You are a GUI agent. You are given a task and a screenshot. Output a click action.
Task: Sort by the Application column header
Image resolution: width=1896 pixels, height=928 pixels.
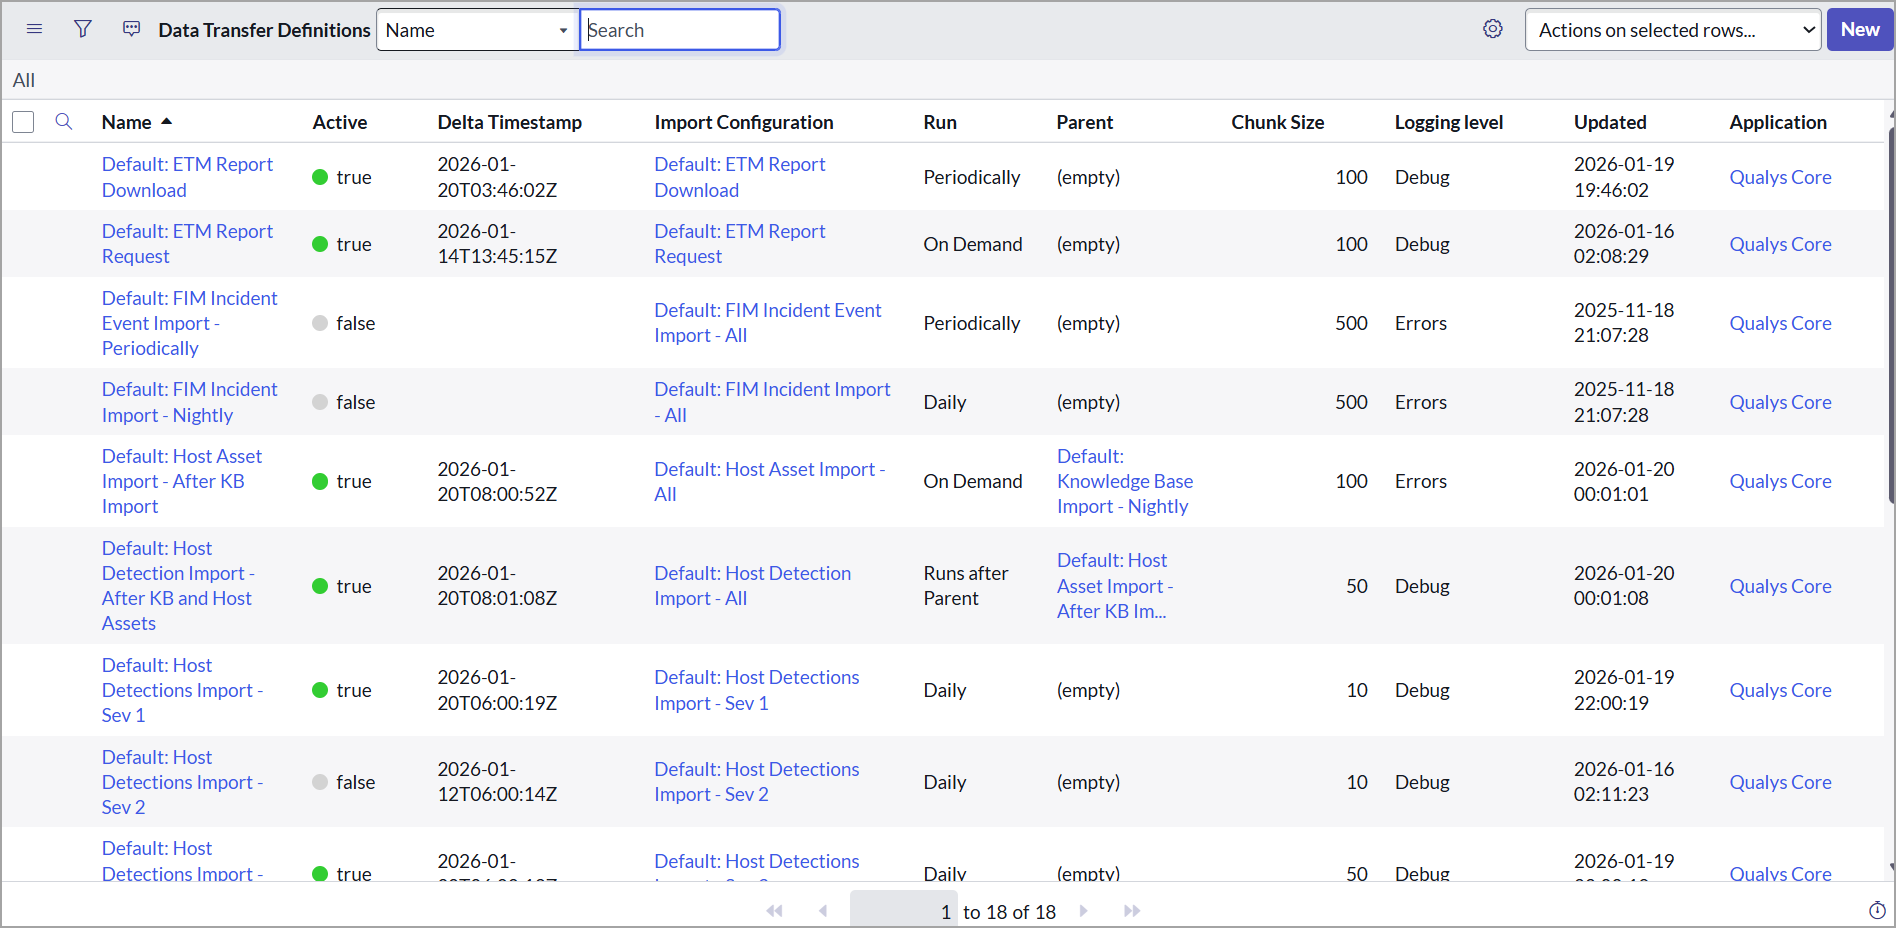click(x=1778, y=122)
